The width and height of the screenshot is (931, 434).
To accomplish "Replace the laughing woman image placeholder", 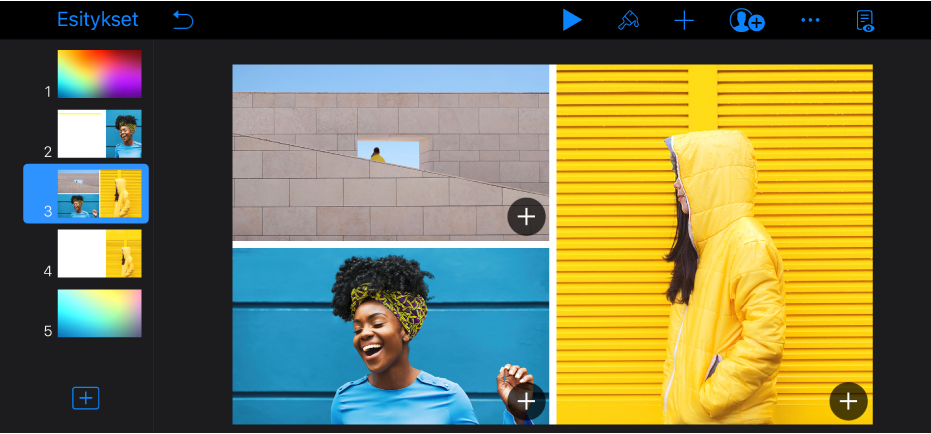I will point(526,401).
